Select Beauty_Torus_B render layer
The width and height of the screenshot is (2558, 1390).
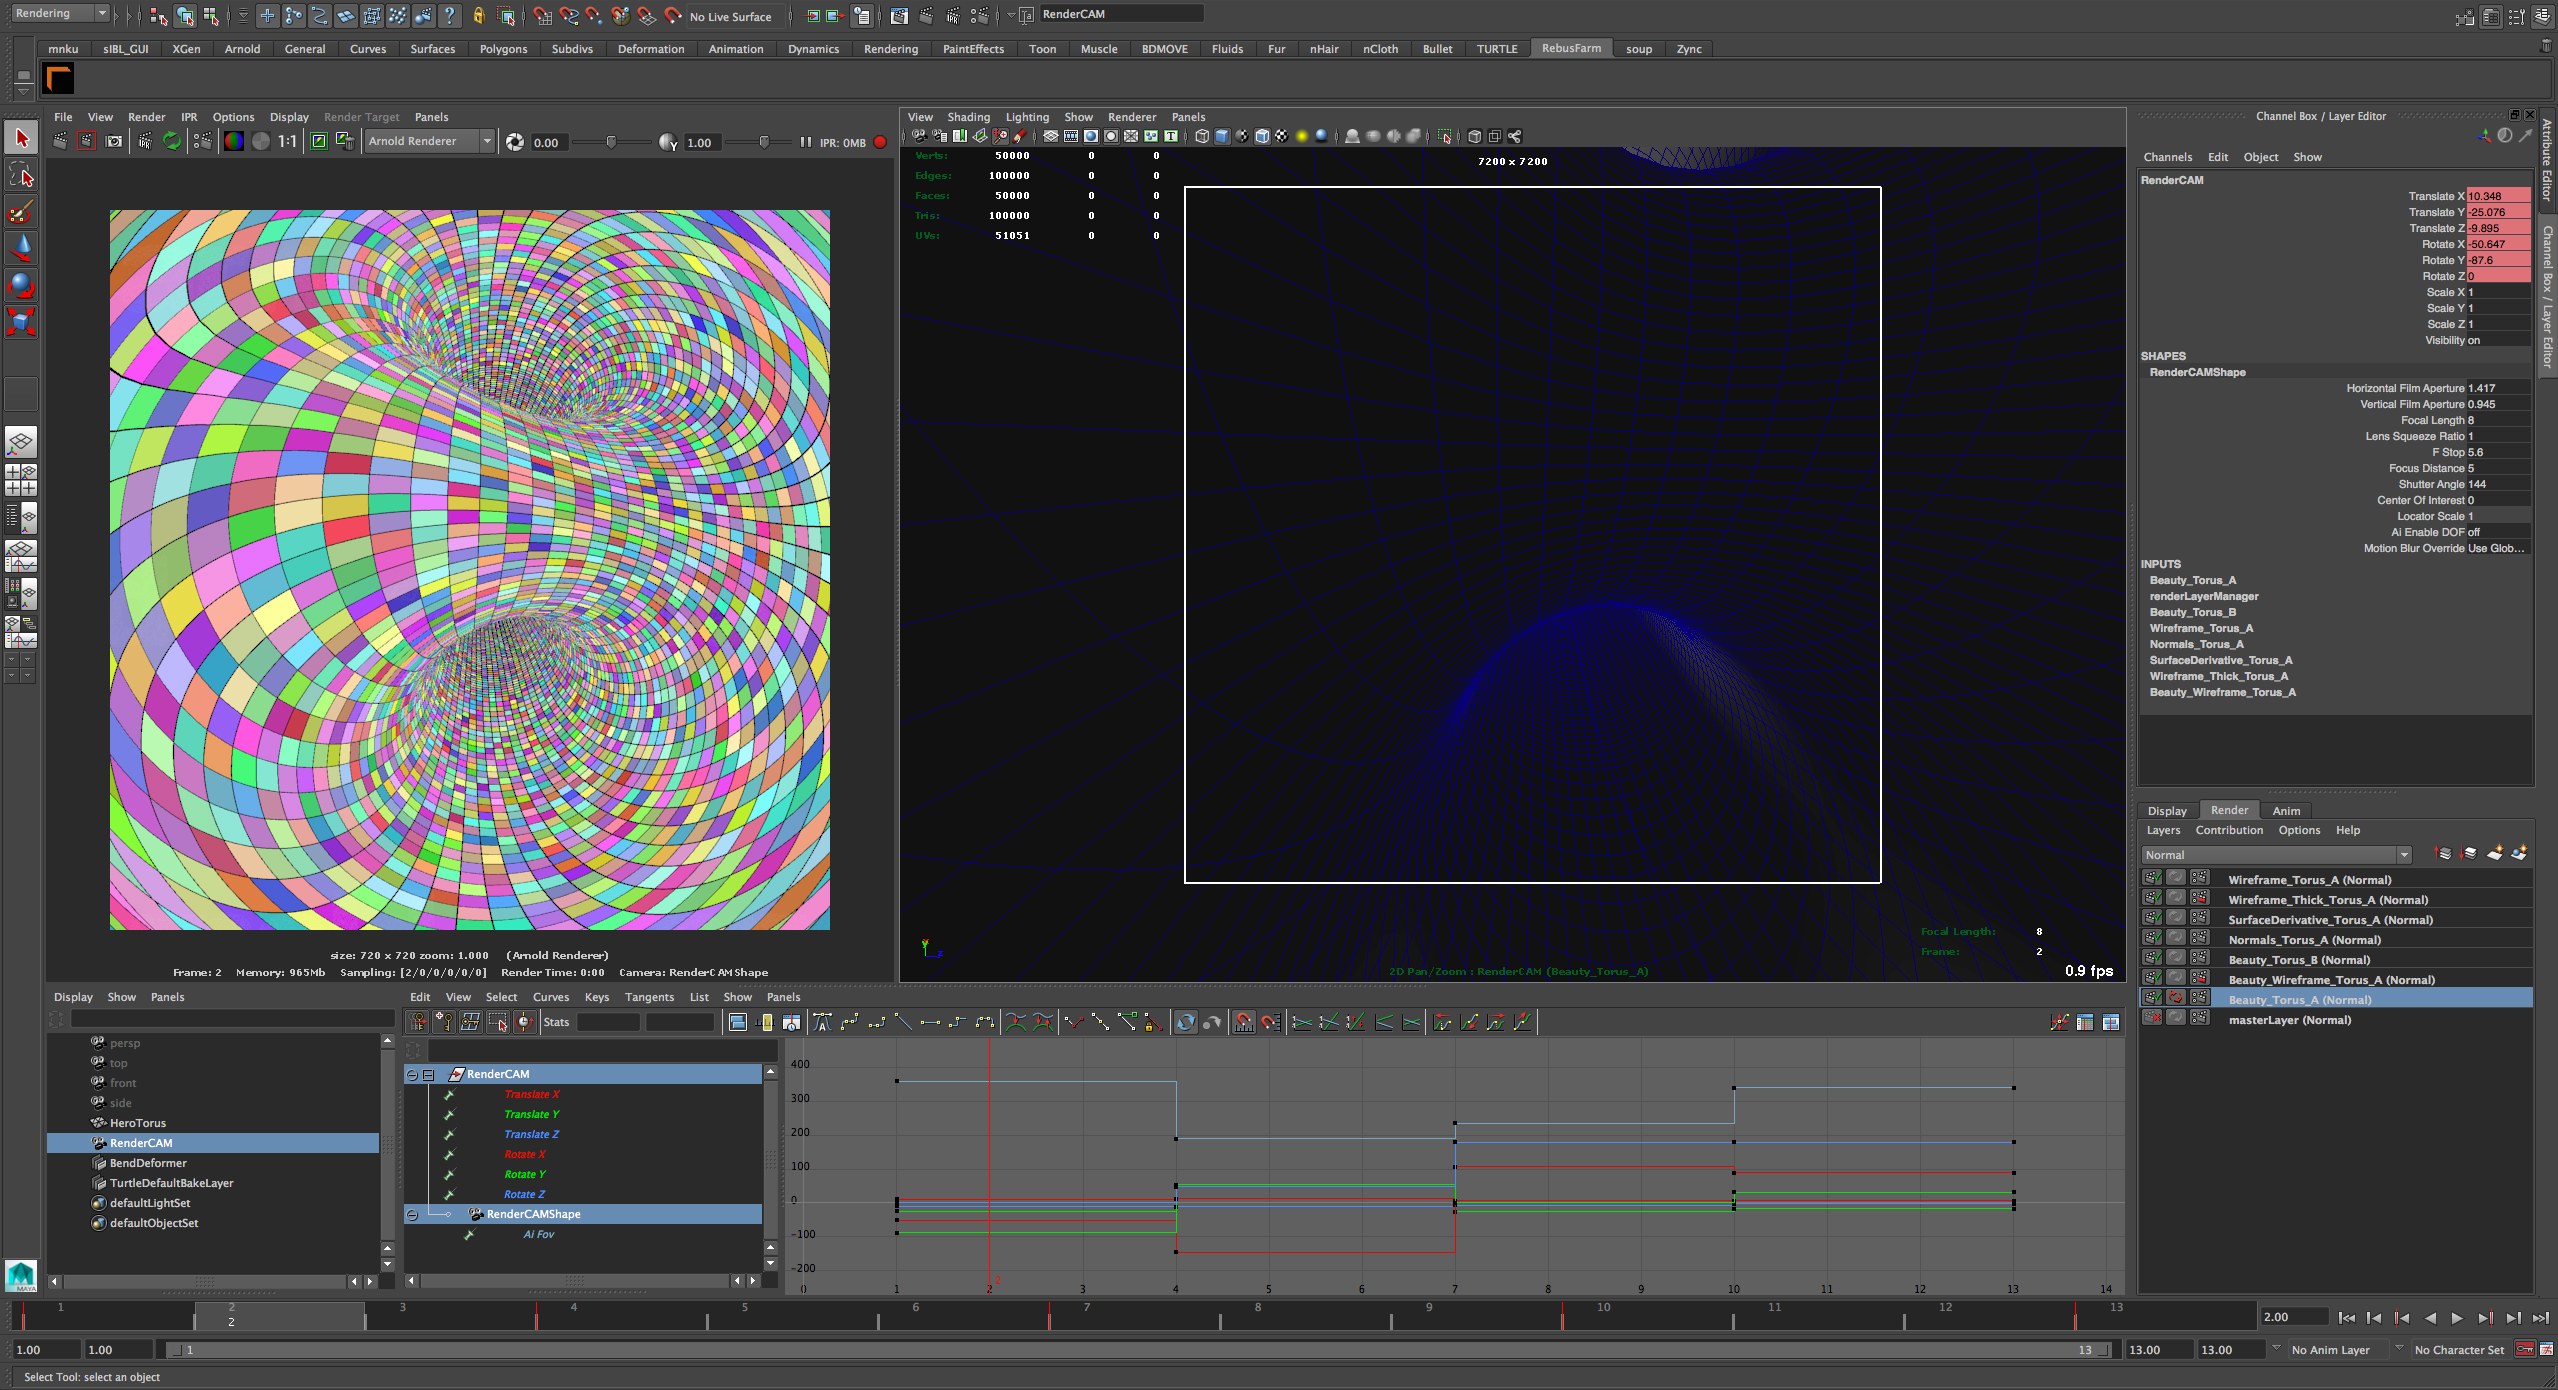(x=2298, y=959)
